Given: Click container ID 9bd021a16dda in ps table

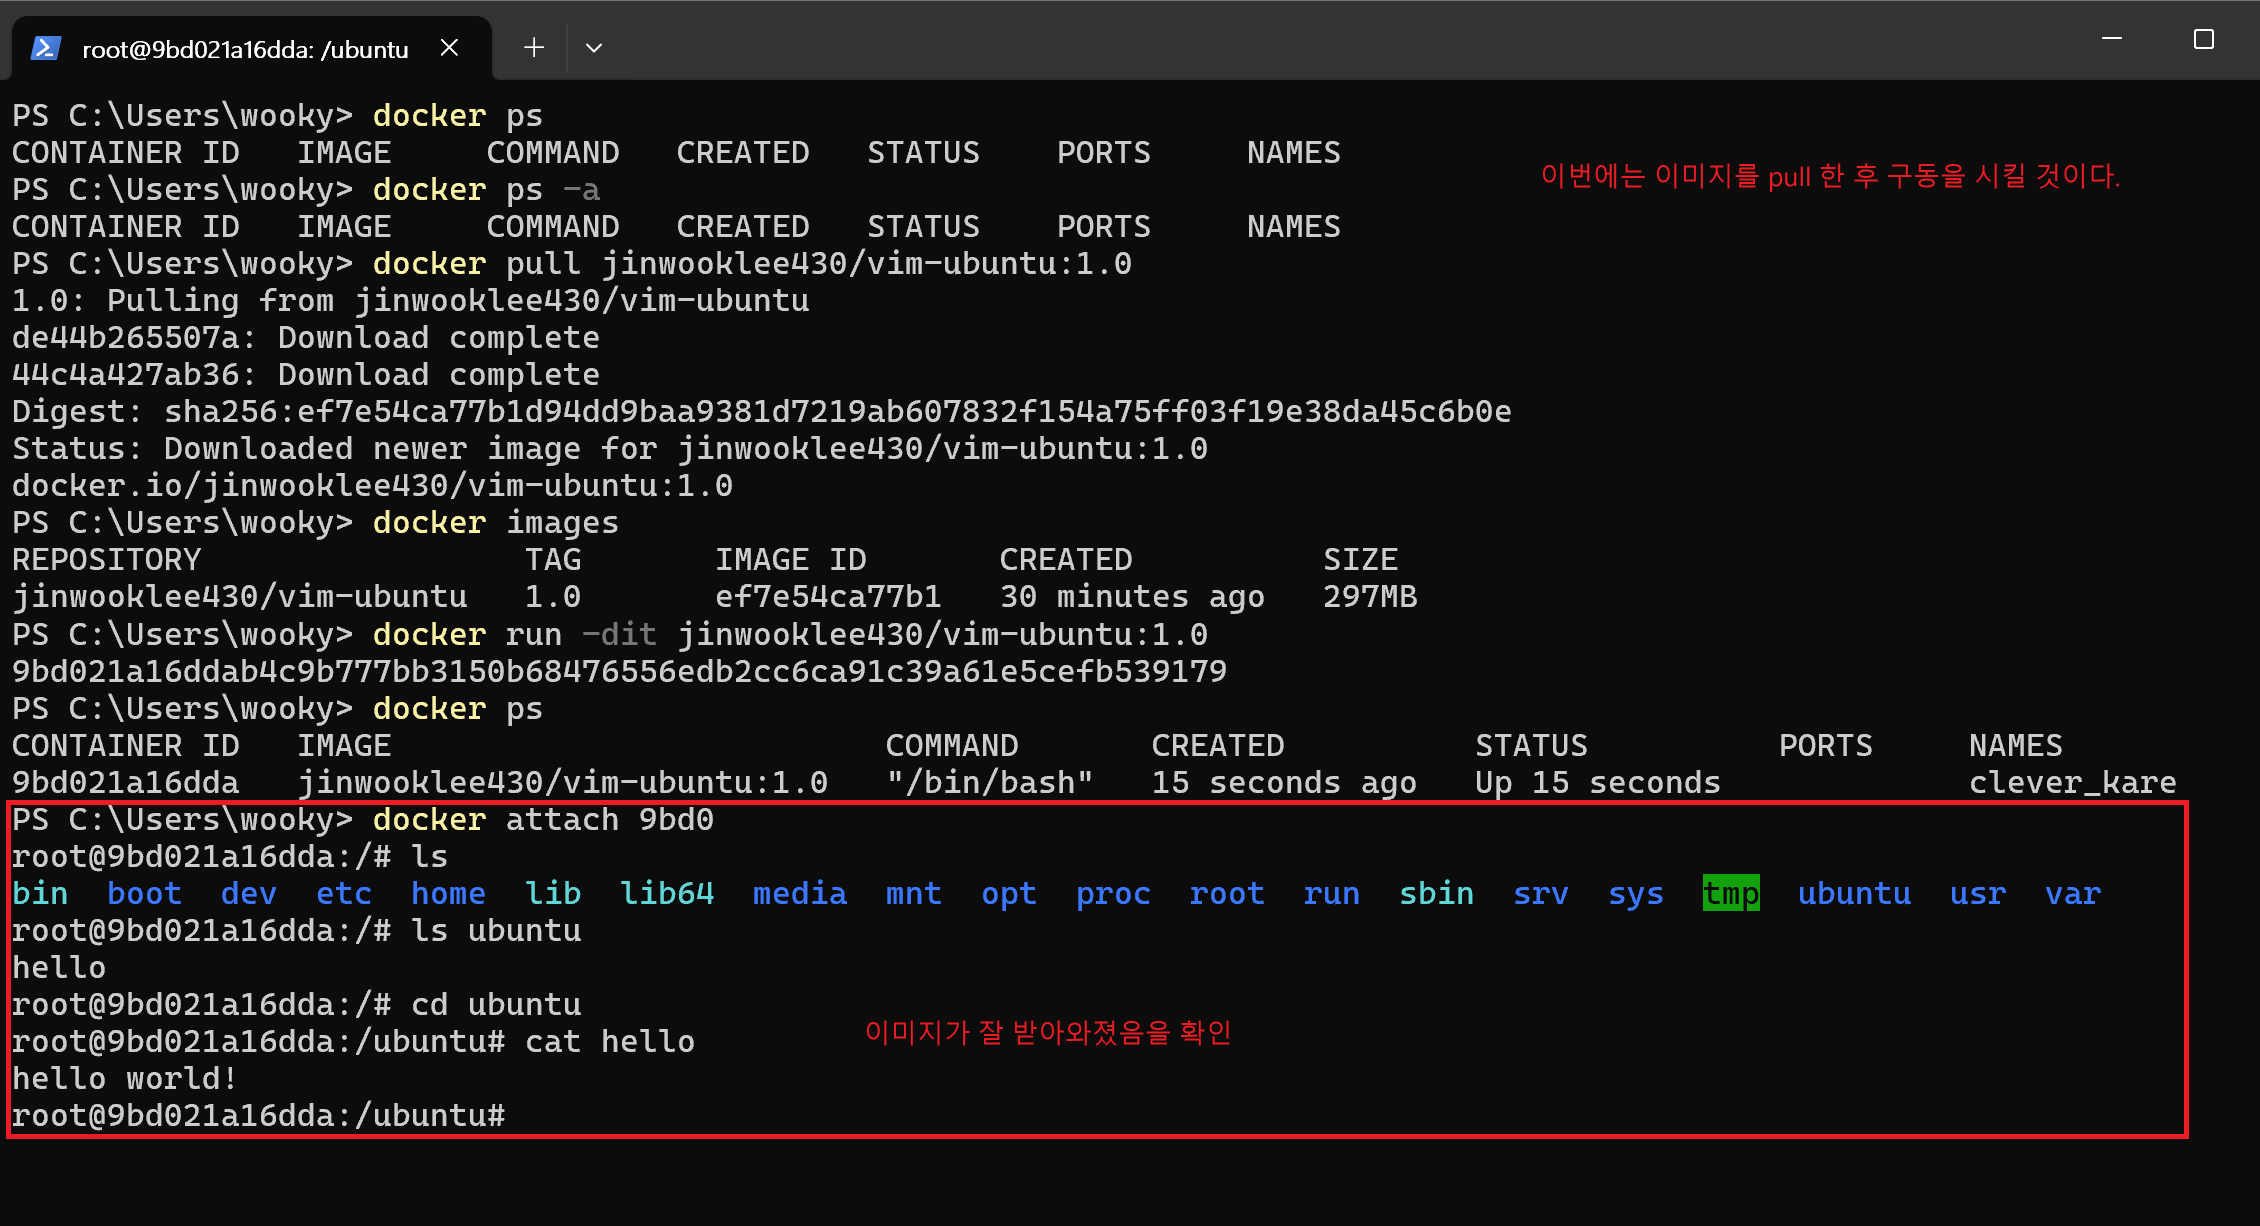Looking at the screenshot, I should (x=125, y=783).
